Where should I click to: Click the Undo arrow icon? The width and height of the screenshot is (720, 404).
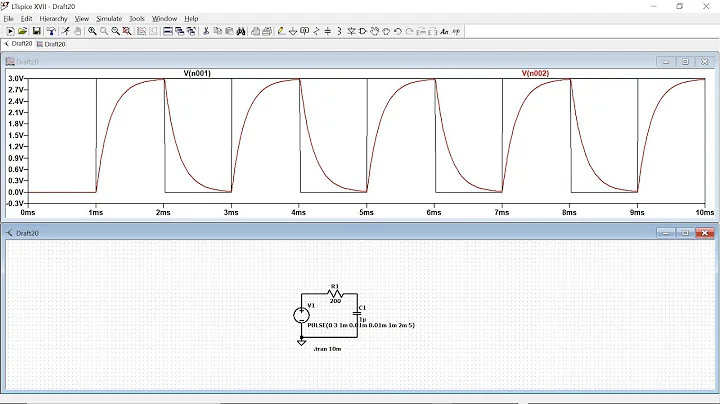[x=398, y=31]
